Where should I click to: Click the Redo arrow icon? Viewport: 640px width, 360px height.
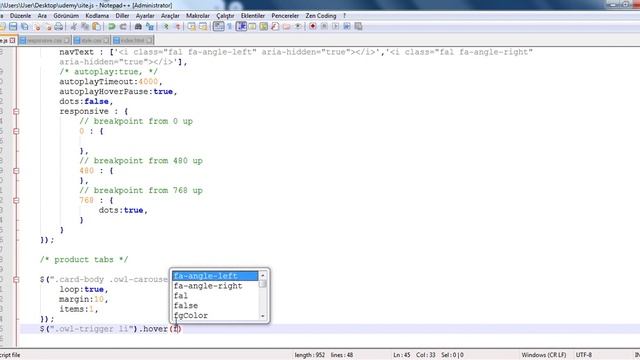122,27
